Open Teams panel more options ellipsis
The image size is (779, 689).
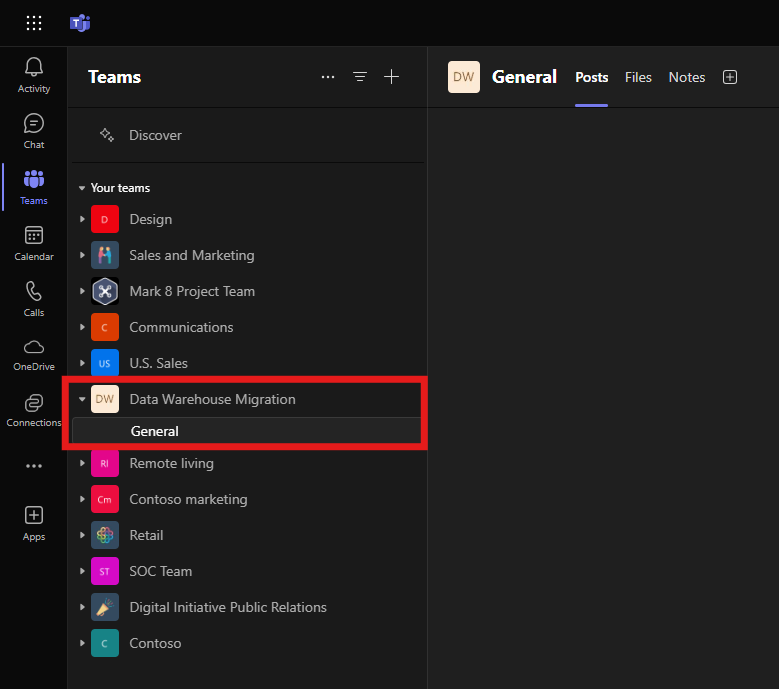(x=328, y=77)
